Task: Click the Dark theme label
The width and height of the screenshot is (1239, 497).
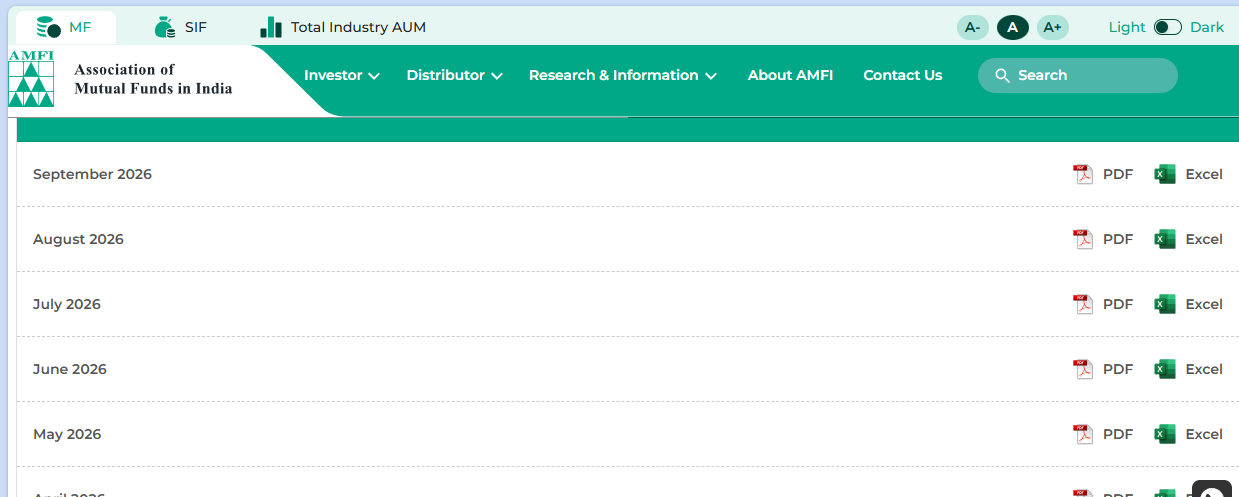Action: 1207,27
